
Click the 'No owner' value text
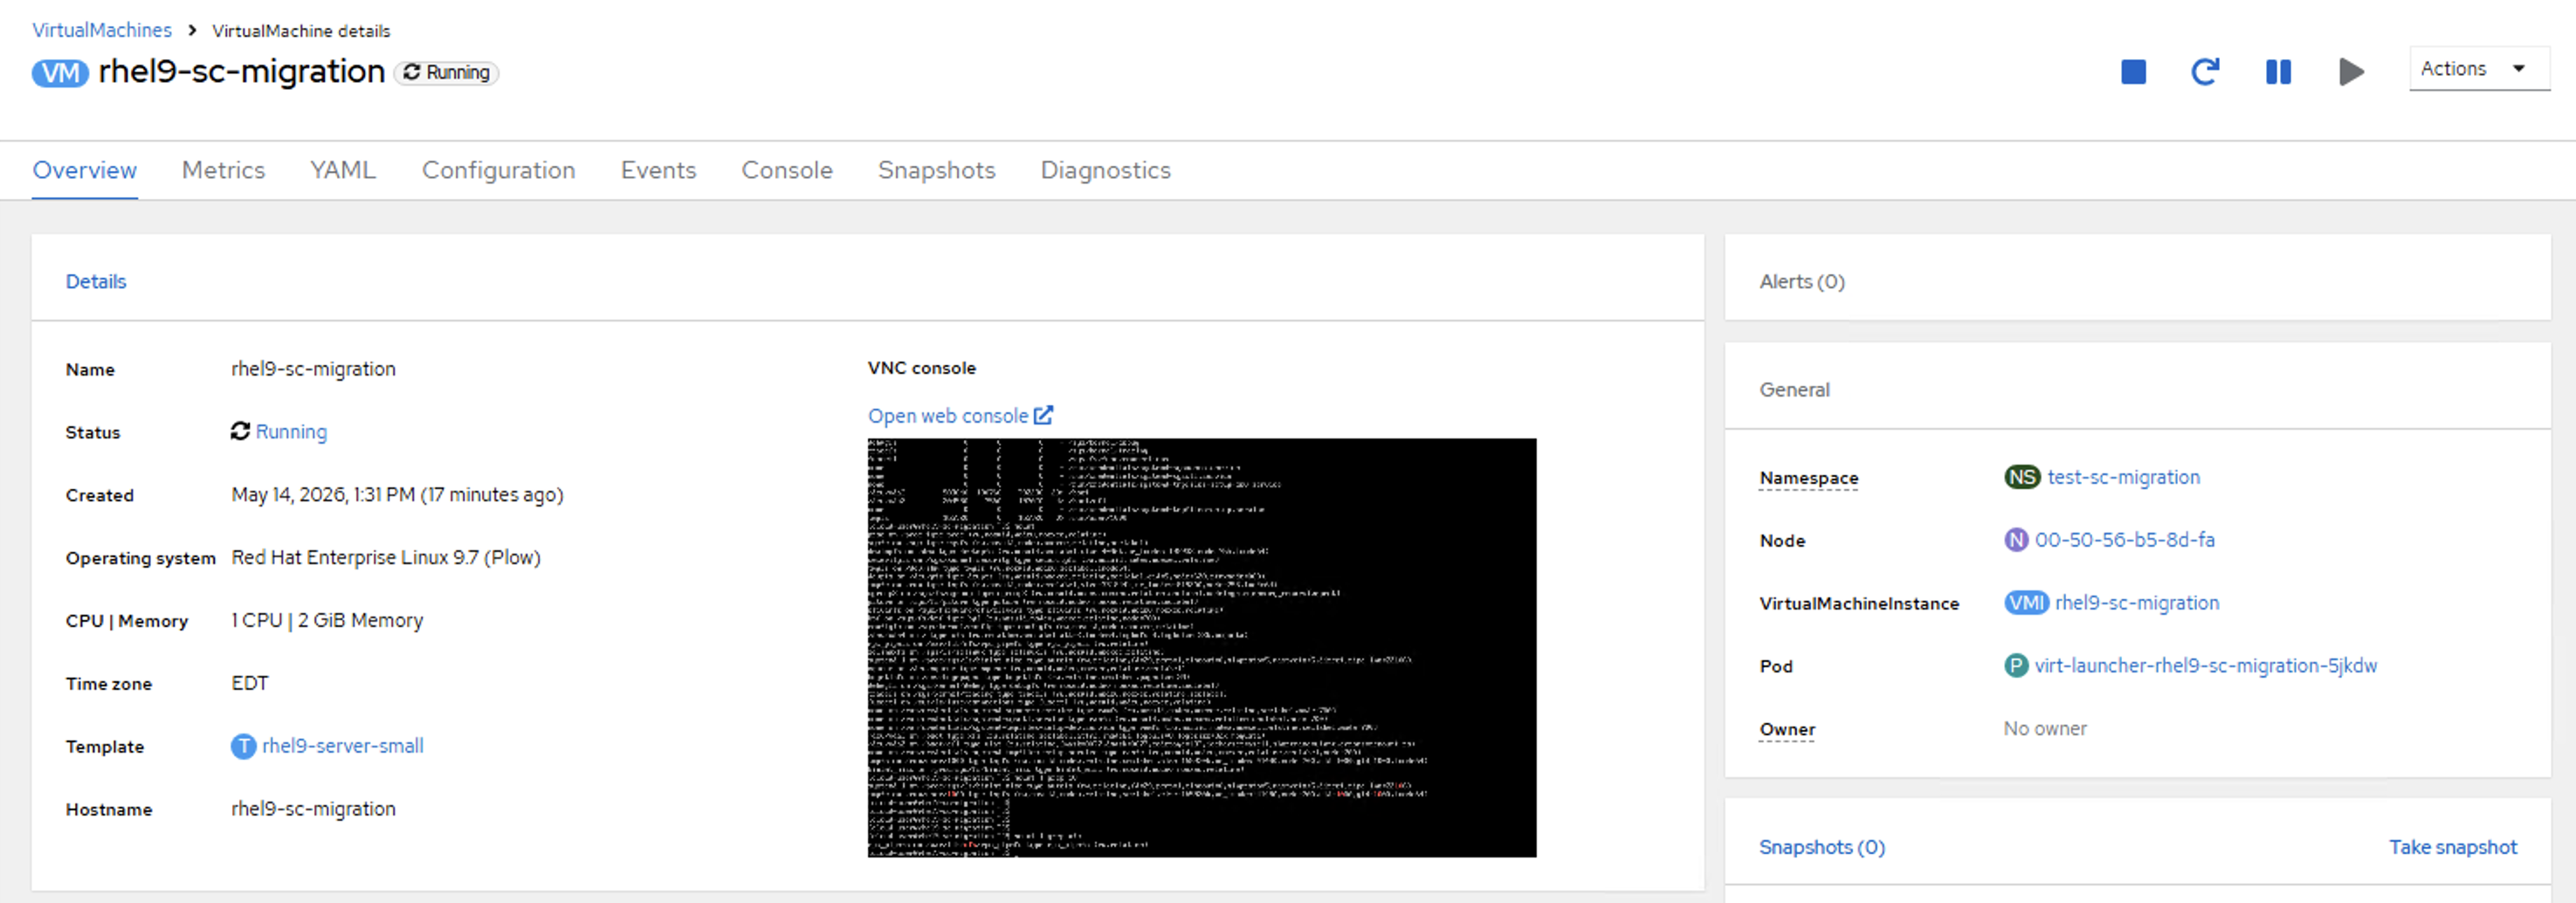pos(2045,729)
